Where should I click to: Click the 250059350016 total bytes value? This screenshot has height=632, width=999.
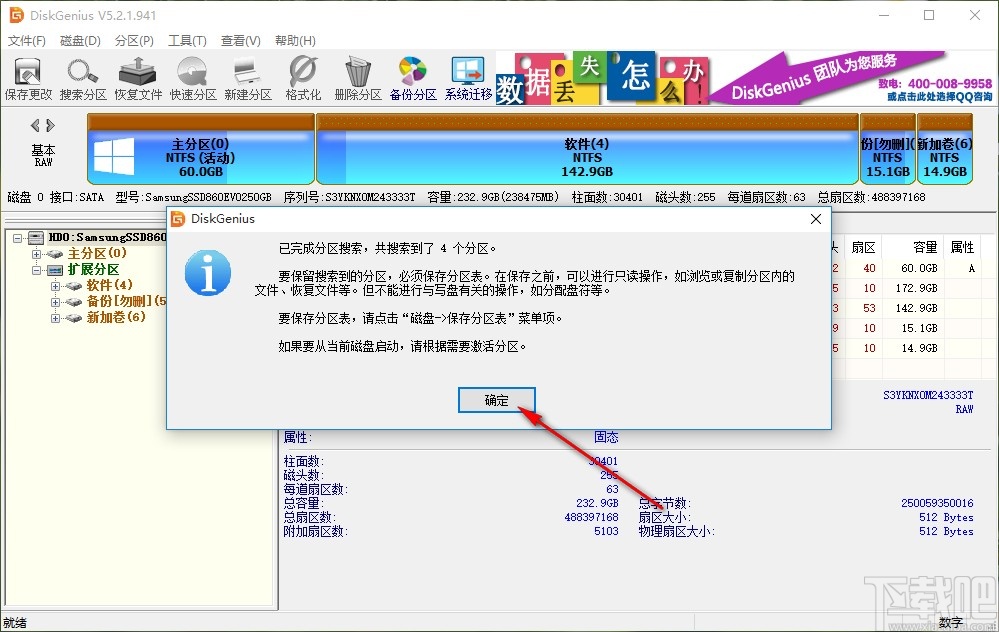(x=937, y=503)
